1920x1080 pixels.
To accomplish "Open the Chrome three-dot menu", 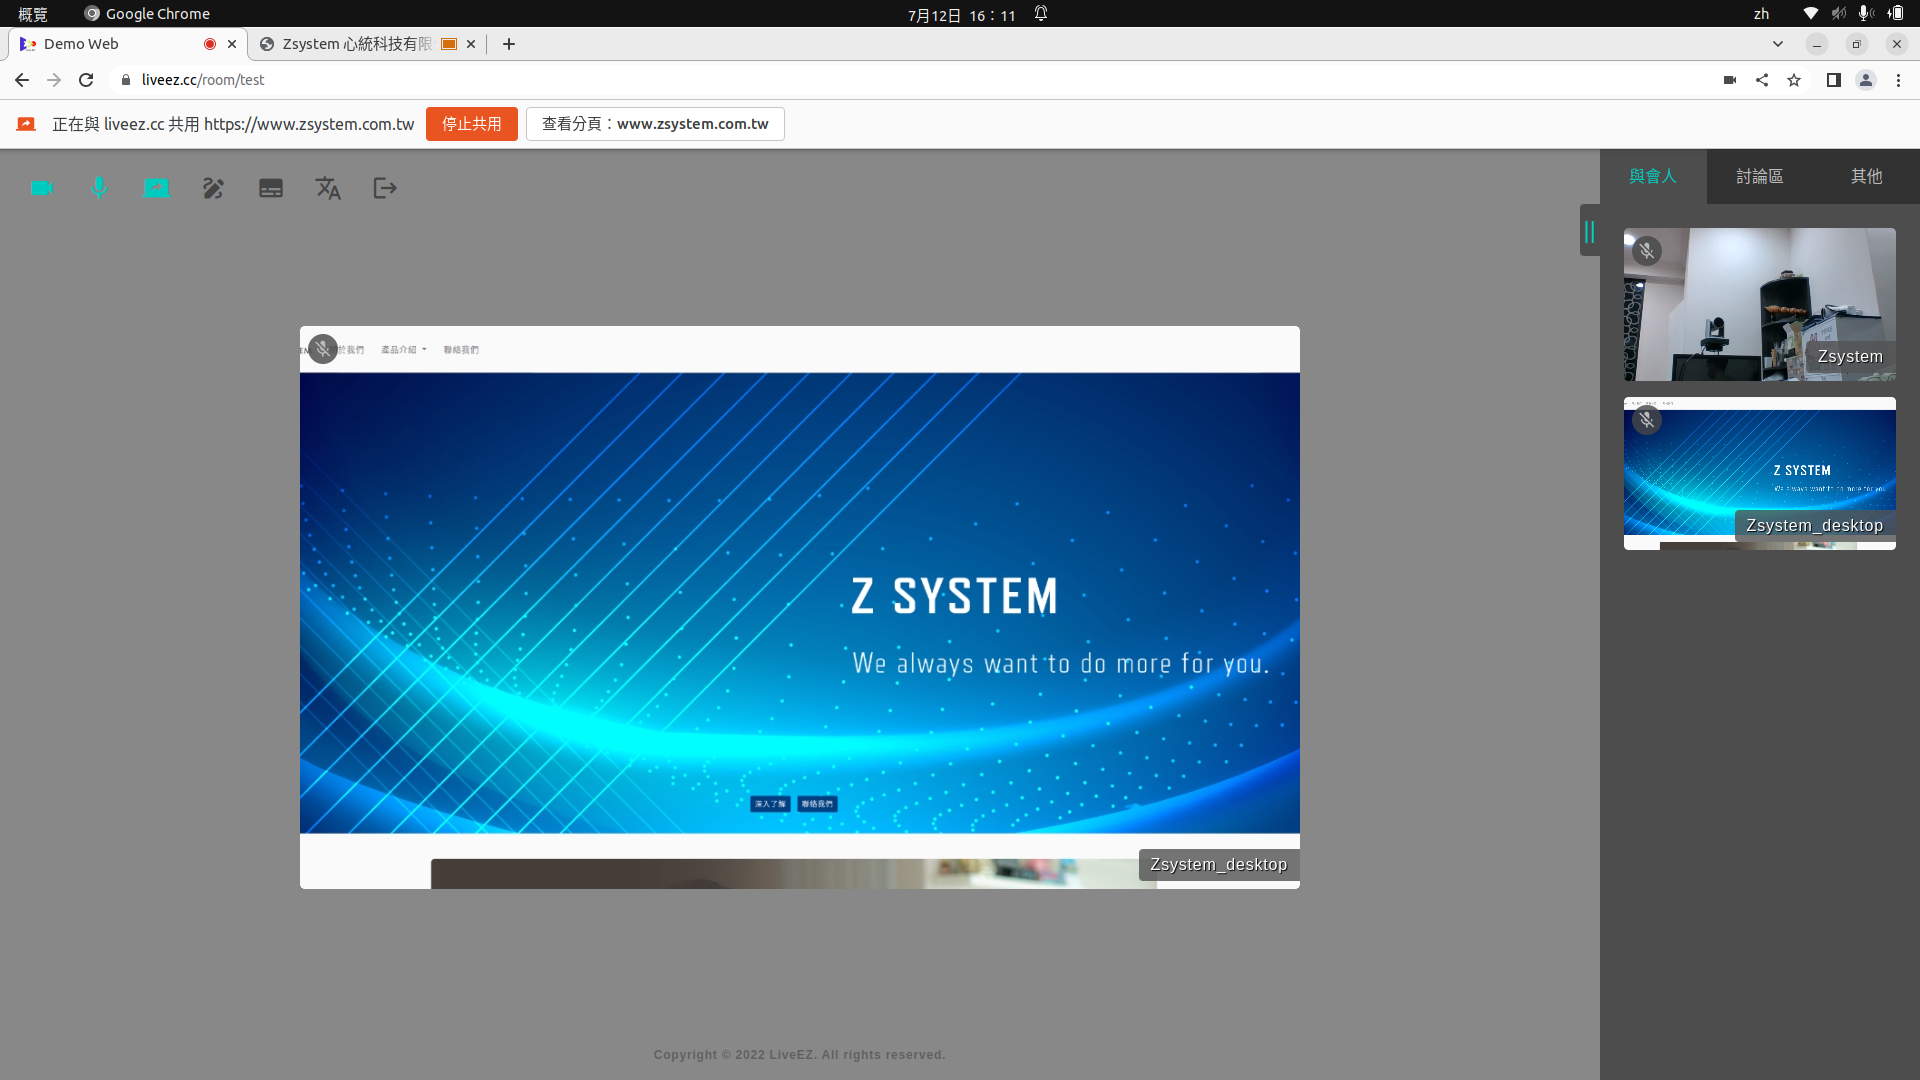I will (x=1898, y=80).
